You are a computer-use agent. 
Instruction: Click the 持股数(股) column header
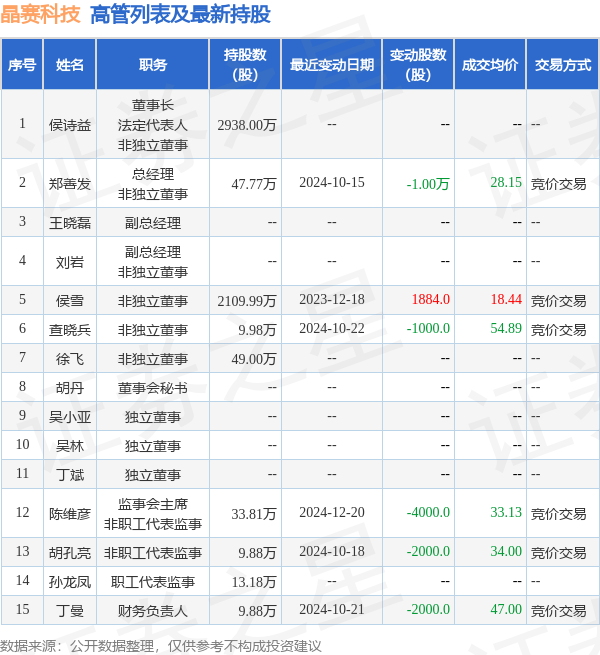click(x=245, y=65)
